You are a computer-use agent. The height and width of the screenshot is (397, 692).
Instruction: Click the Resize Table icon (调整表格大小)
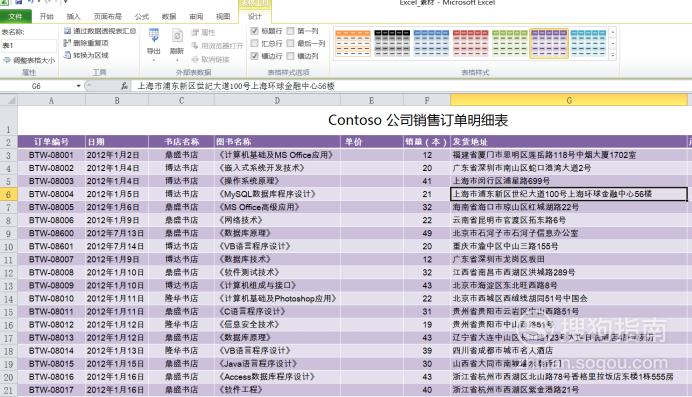(x=7, y=60)
